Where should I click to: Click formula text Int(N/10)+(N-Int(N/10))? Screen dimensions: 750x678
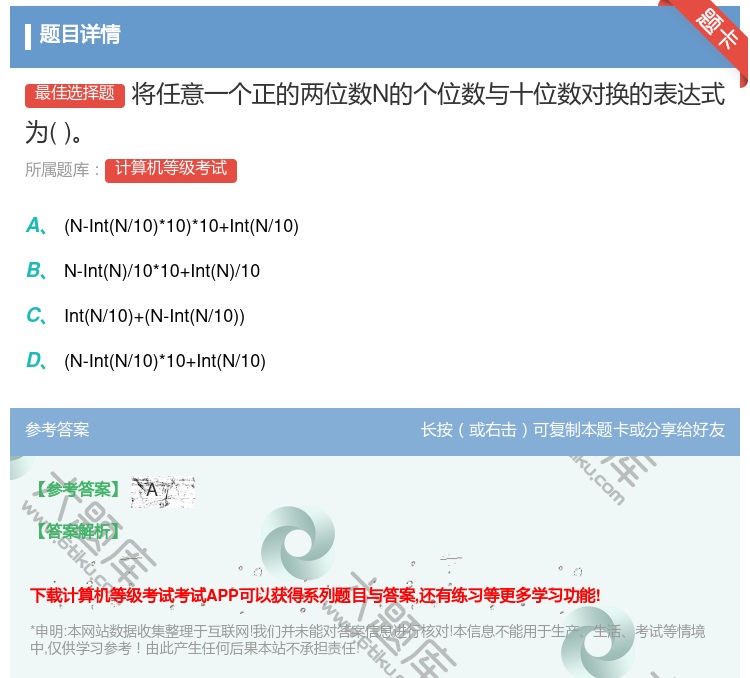[154, 316]
